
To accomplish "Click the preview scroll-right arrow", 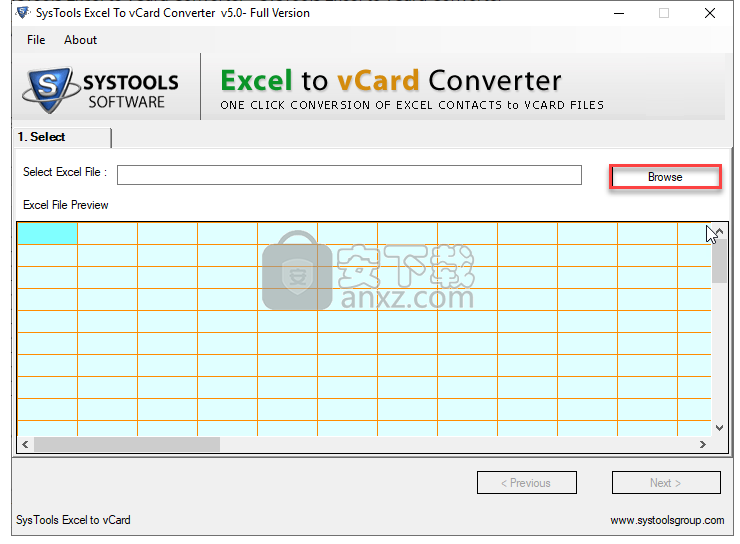I will [703, 444].
